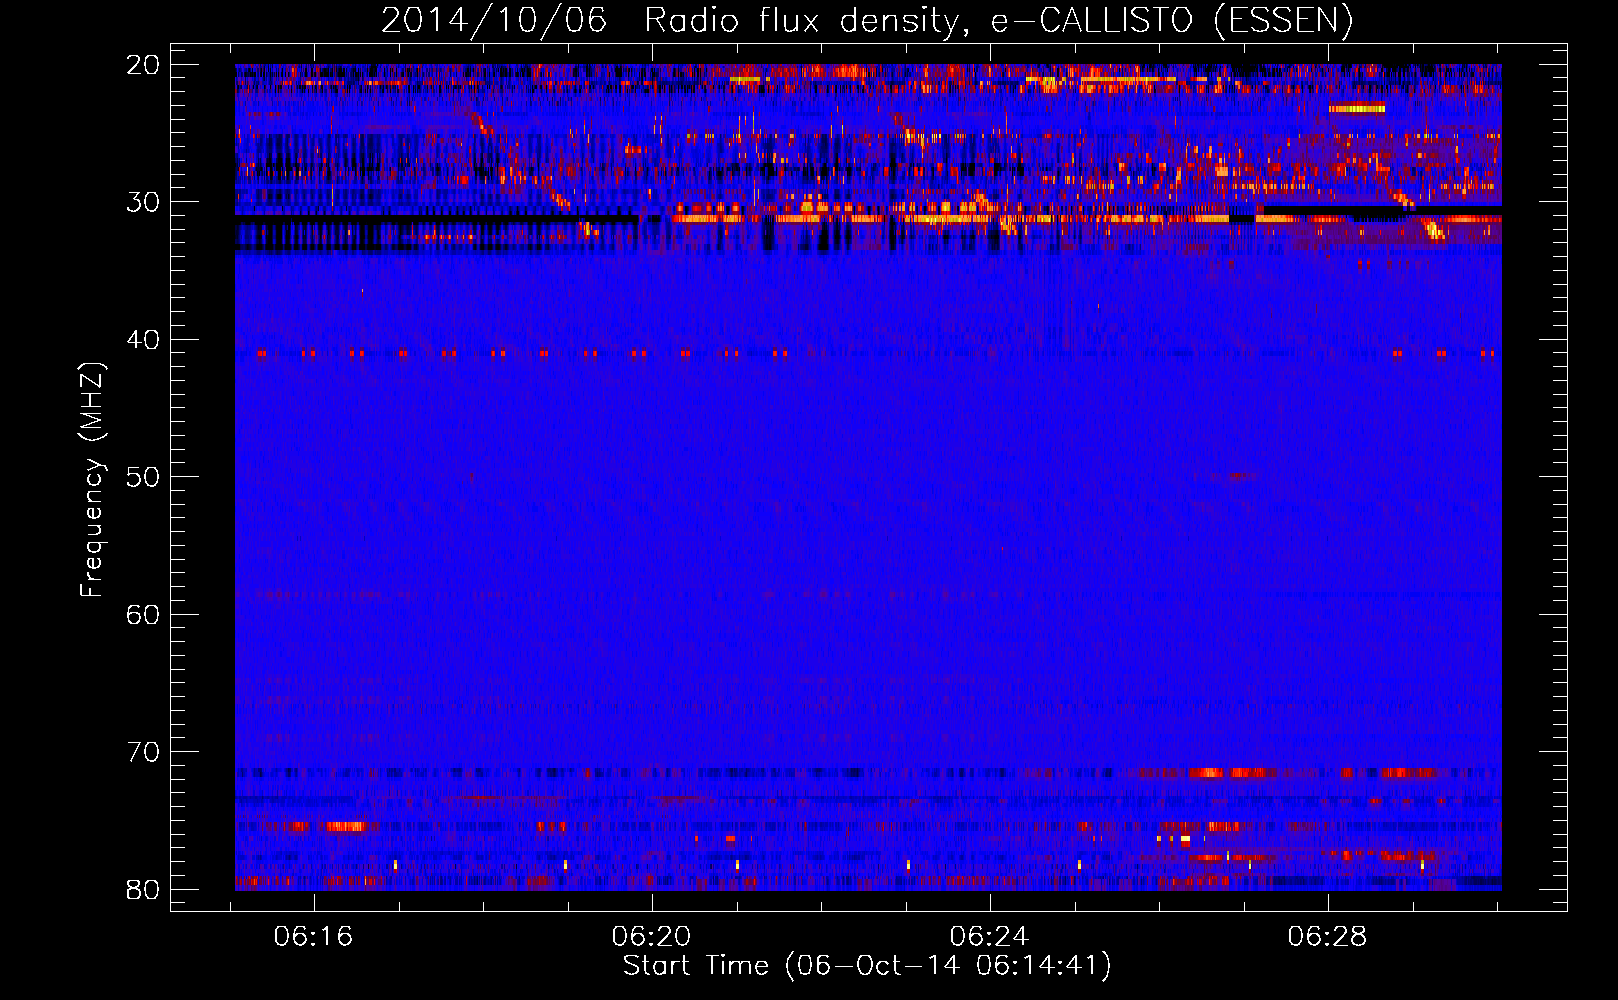Click the spectrogram plot area at 50 MHz, 06:20
Viewport: 1618px width, 1000px height.
point(652,476)
